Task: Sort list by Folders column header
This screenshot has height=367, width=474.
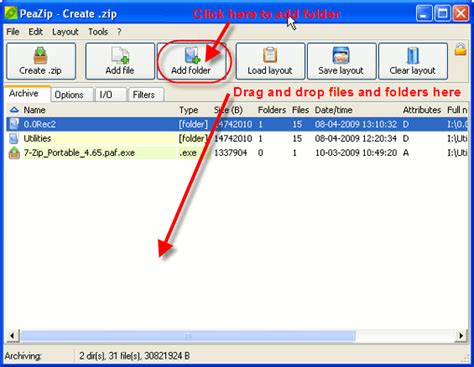Action: 272,110
